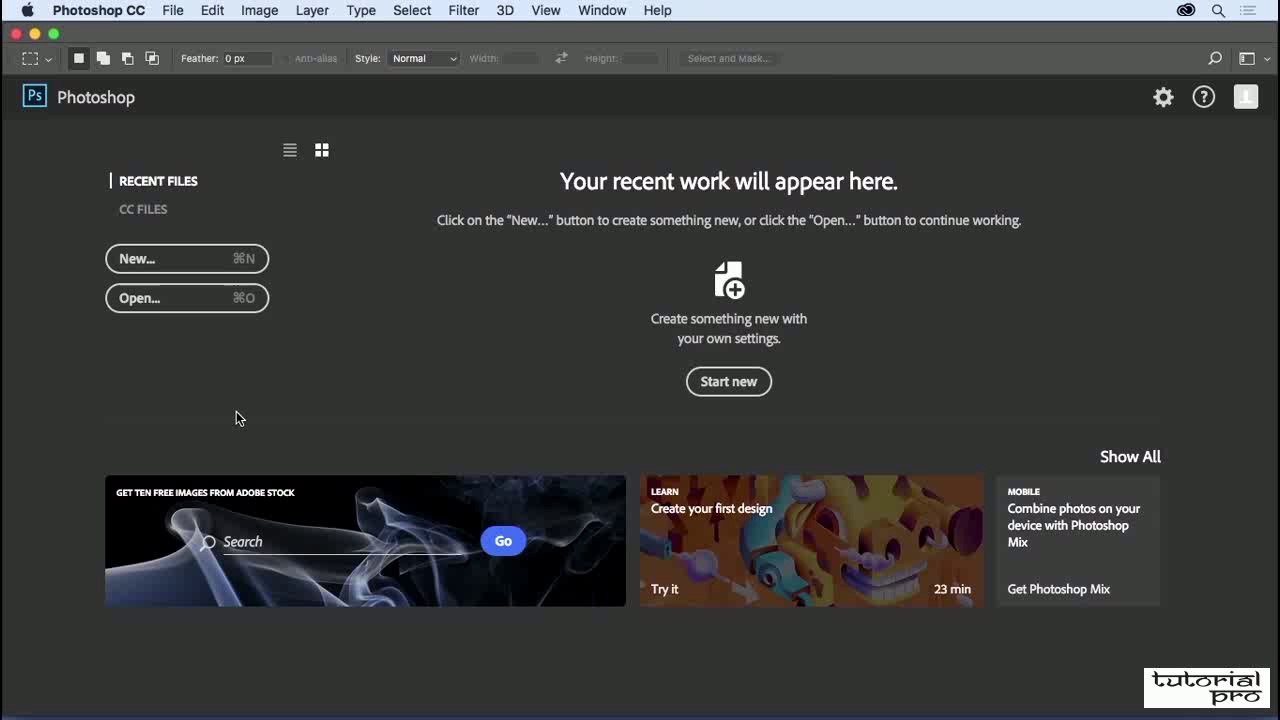Open the Window menu
The width and height of the screenshot is (1280, 720).
602,10
